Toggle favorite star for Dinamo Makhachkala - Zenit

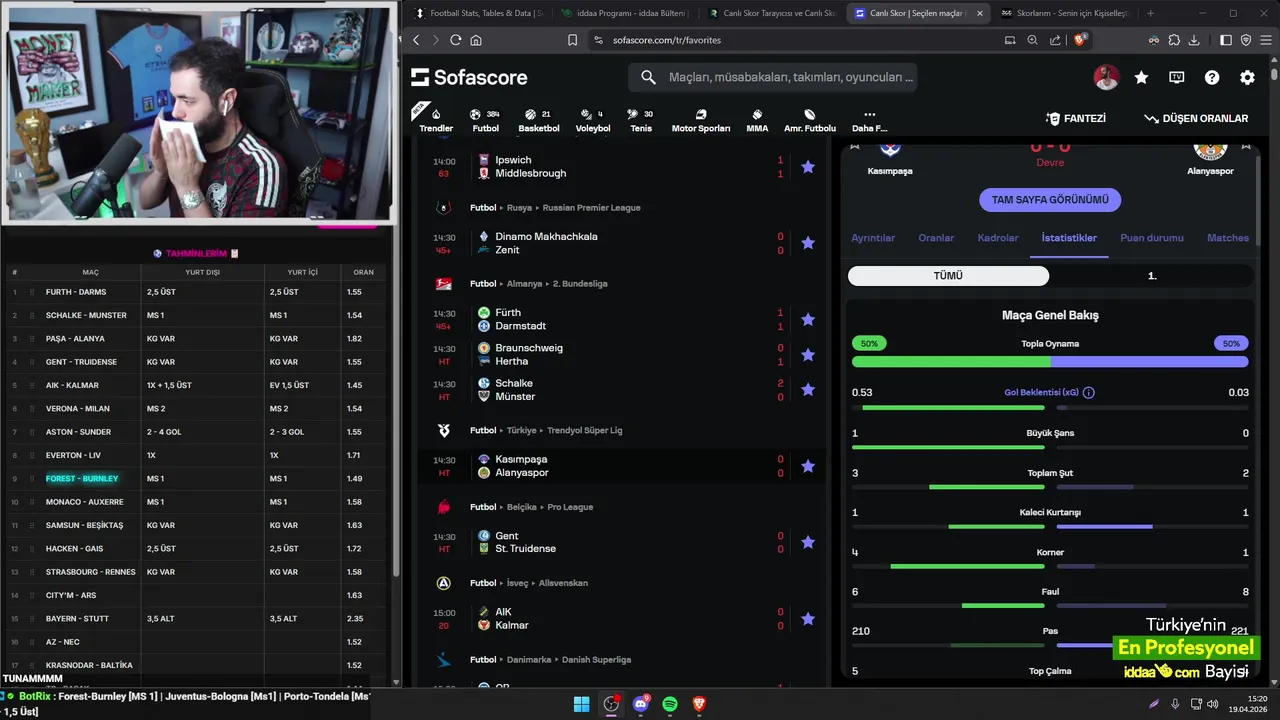808,243
